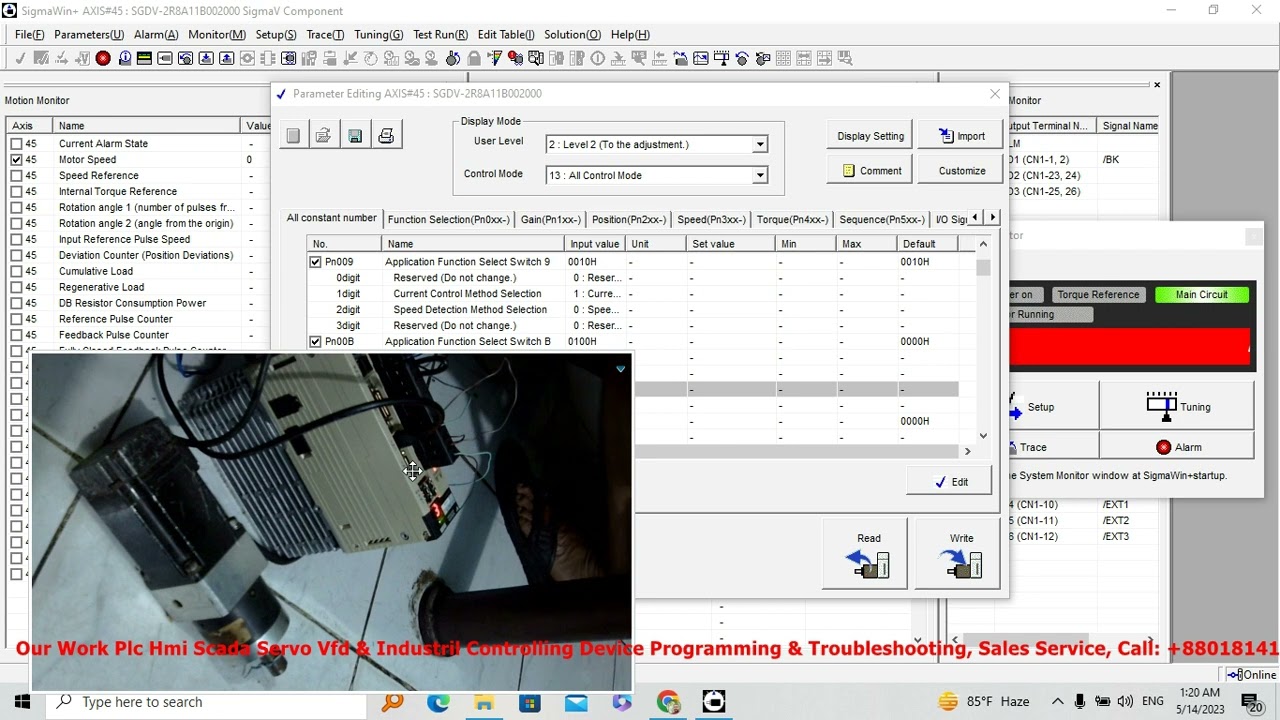Check the Input Reference Pulse Speed box
Screen dimensions: 1280x720
pyautogui.click(x=16, y=240)
